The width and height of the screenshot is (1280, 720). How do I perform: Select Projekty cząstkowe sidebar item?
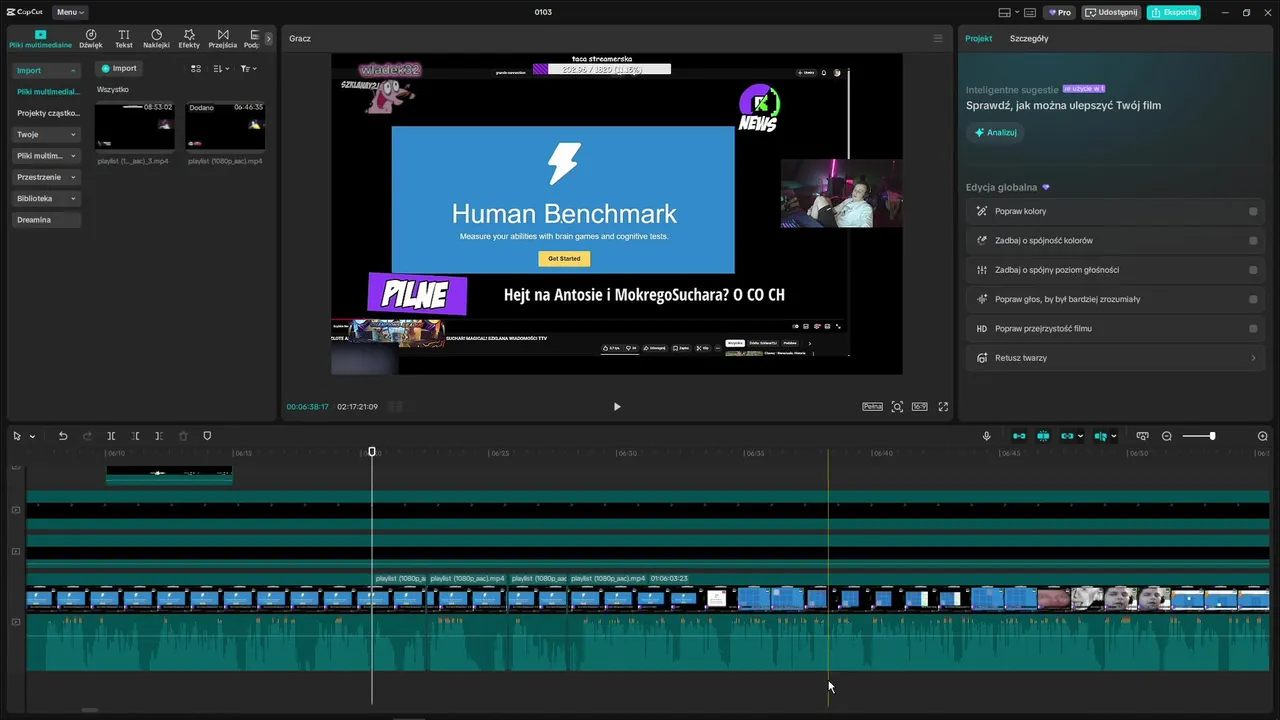tap(47, 113)
